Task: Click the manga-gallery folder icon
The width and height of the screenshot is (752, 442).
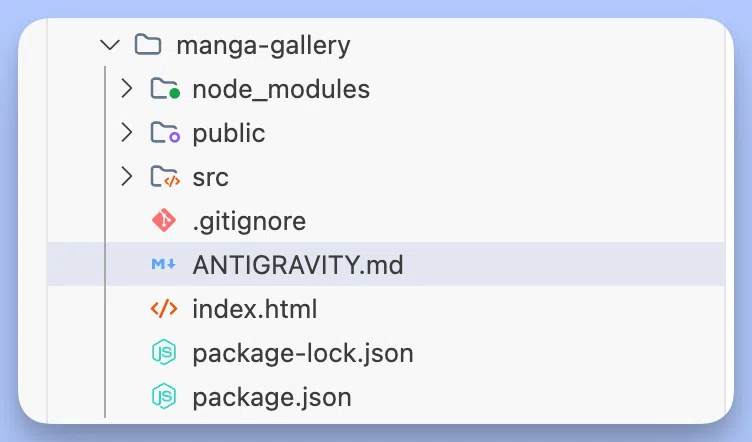Action: pos(148,45)
